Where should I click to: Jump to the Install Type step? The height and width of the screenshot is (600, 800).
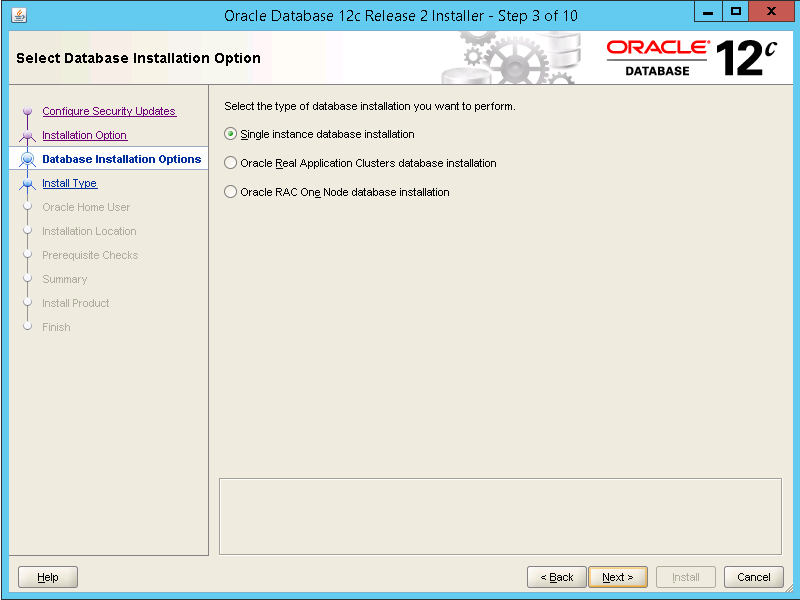point(69,183)
